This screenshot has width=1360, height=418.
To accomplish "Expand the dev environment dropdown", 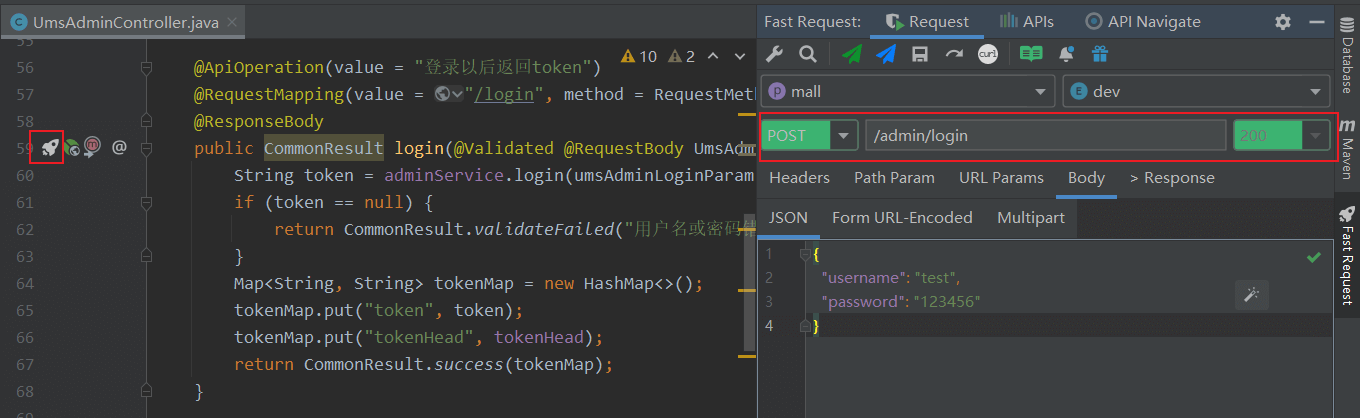I will tap(1196, 91).
